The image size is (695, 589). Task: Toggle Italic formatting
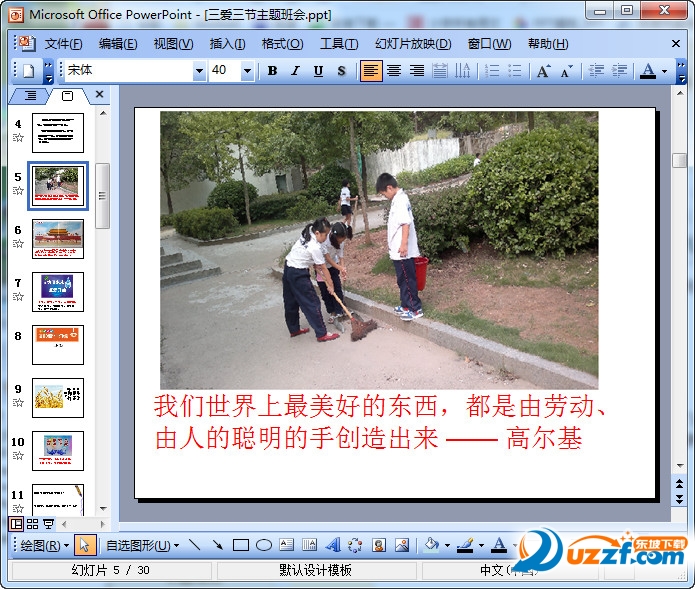pos(296,71)
